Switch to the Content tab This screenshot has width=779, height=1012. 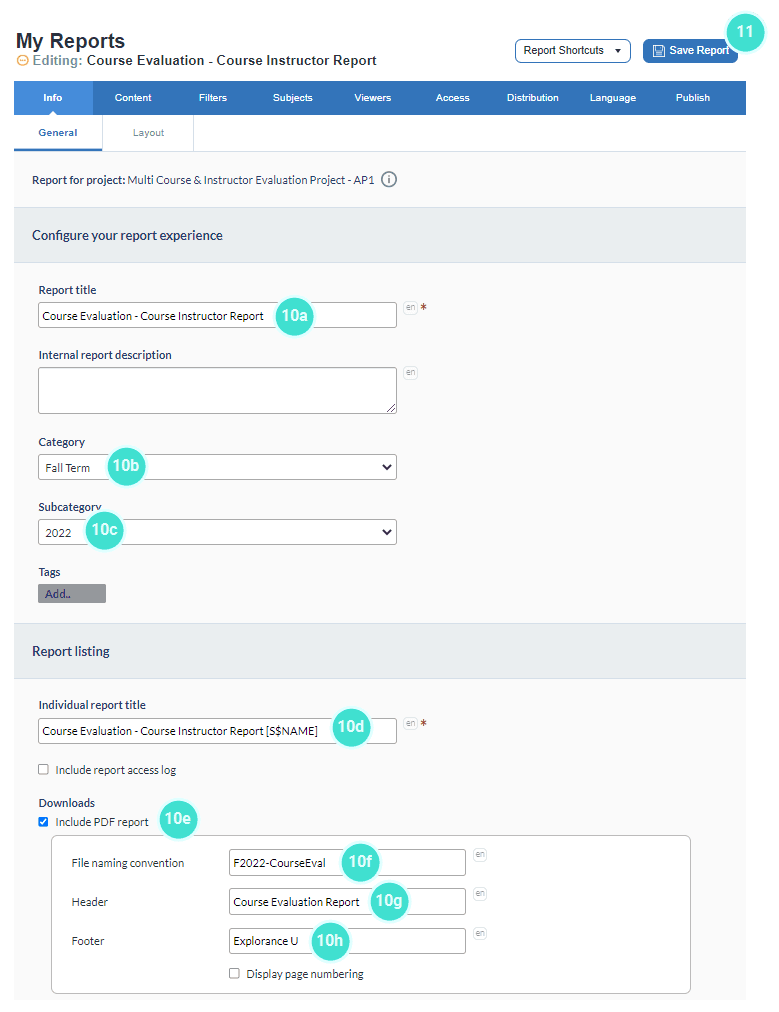coord(133,98)
